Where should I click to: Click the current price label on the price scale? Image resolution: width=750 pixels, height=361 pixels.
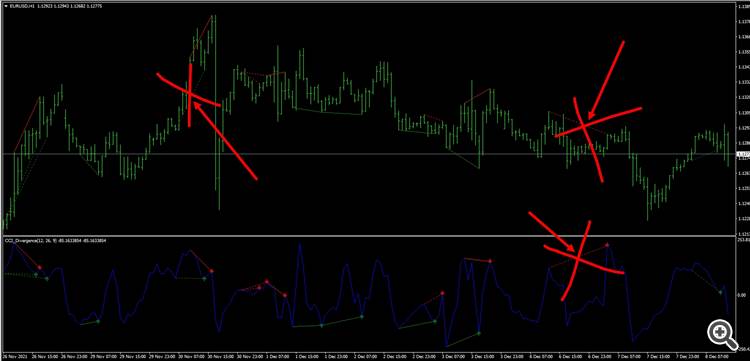(743, 153)
